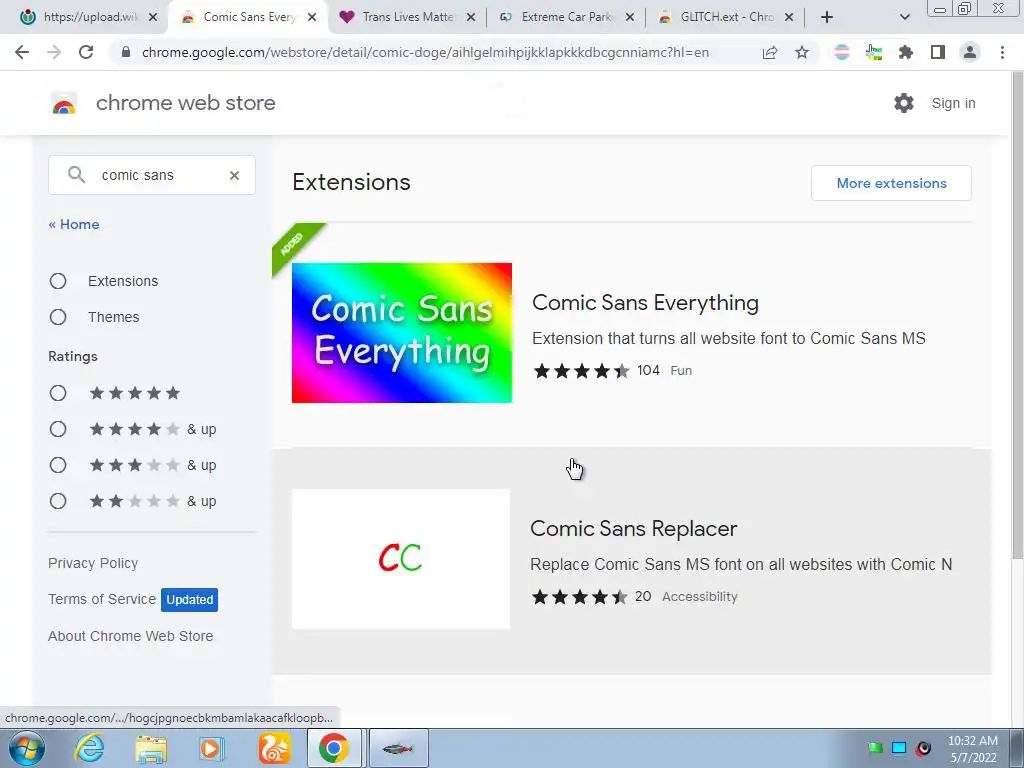Click the green tray icon in system tray
The width and height of the screenshot is (1024, 768).
tap(875, 748)
